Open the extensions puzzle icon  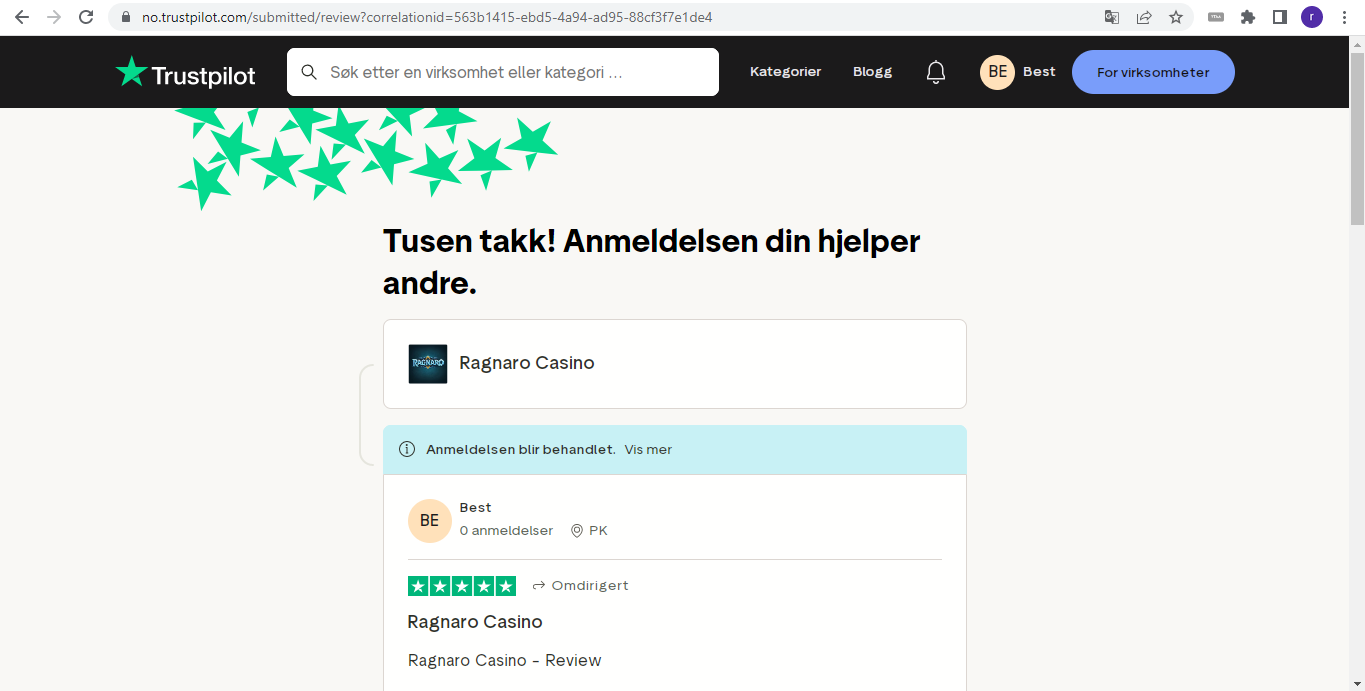coord(1248,17)
